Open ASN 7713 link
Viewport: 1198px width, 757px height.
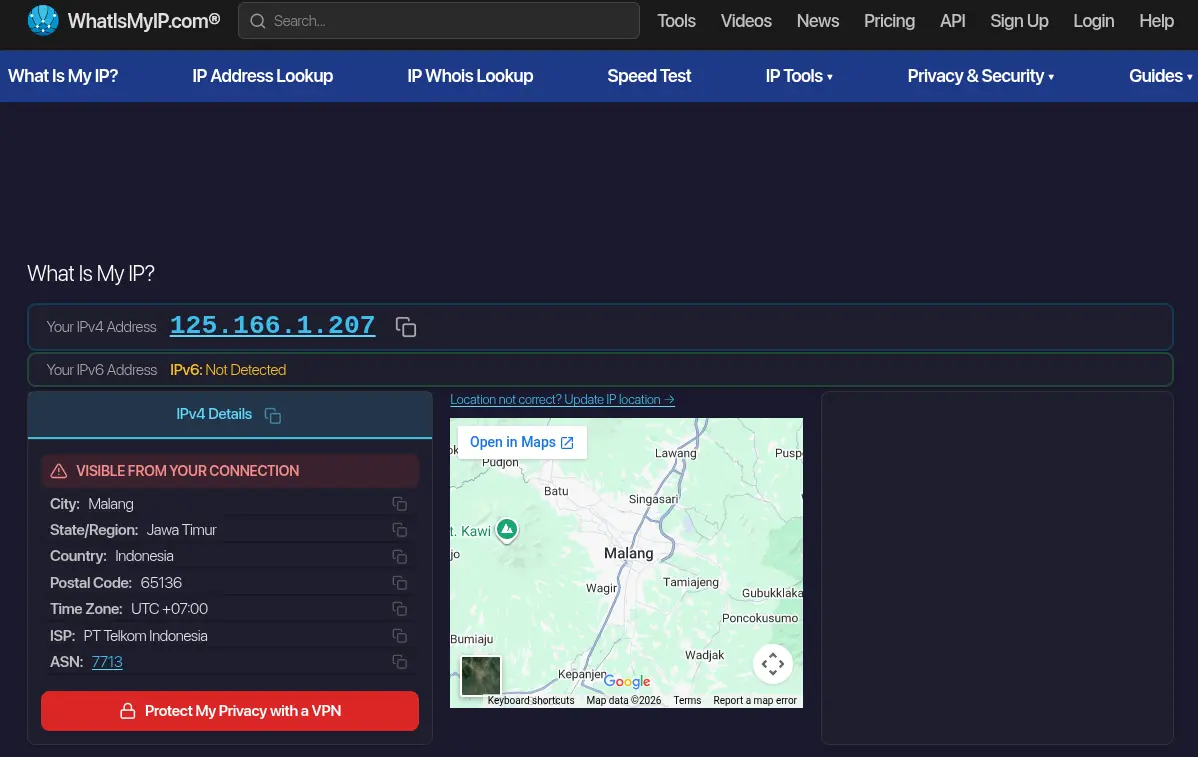pyautogui.click(x=107, y=662)
